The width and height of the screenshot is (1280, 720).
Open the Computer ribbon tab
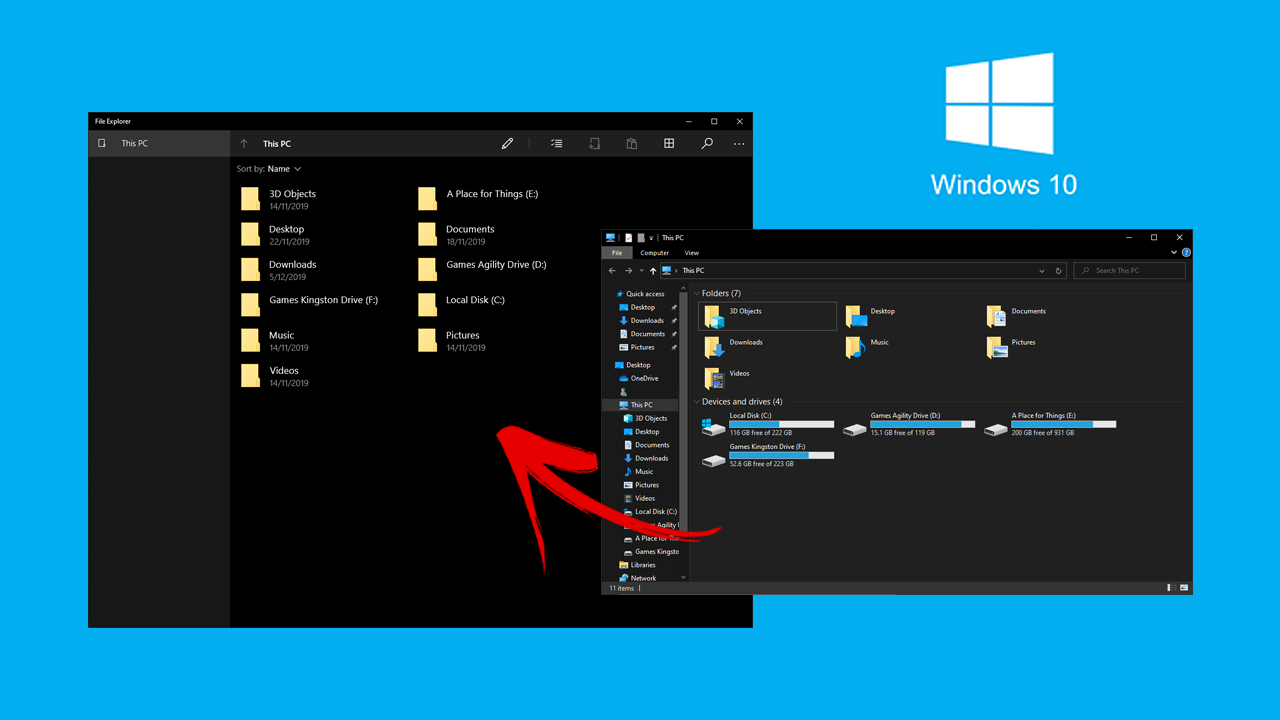pos(655,253)
